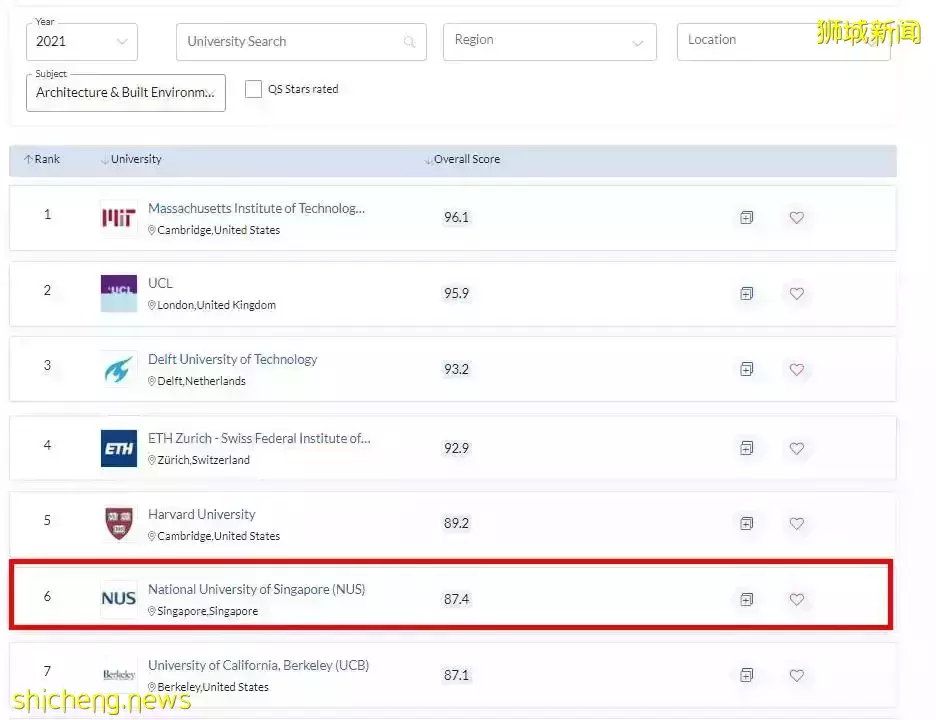936x720 pixels.
Task: Click the compare icon in Harvard University row
Action: [x=746, y=523]
